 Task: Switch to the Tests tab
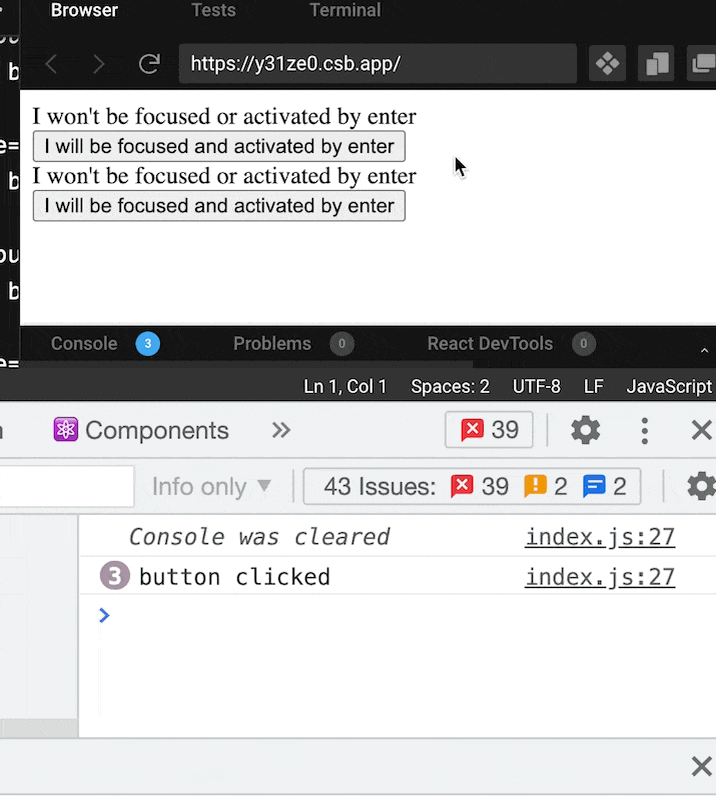pos(213,10)
